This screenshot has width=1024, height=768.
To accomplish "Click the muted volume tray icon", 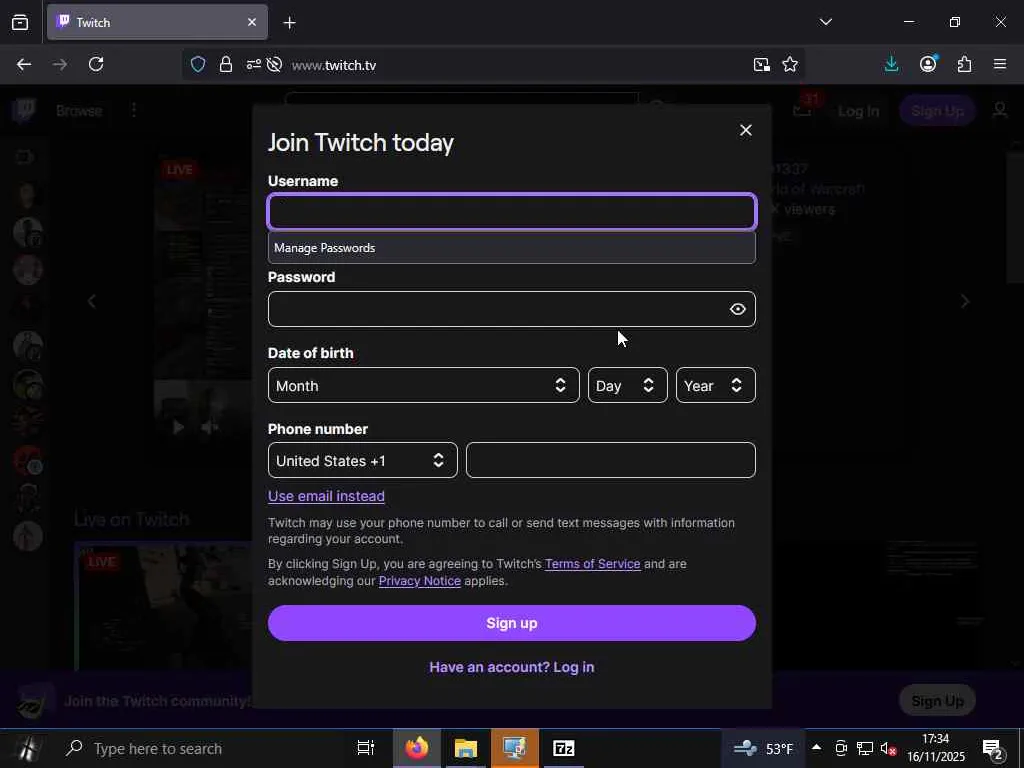I will click(x=888, y=748).
